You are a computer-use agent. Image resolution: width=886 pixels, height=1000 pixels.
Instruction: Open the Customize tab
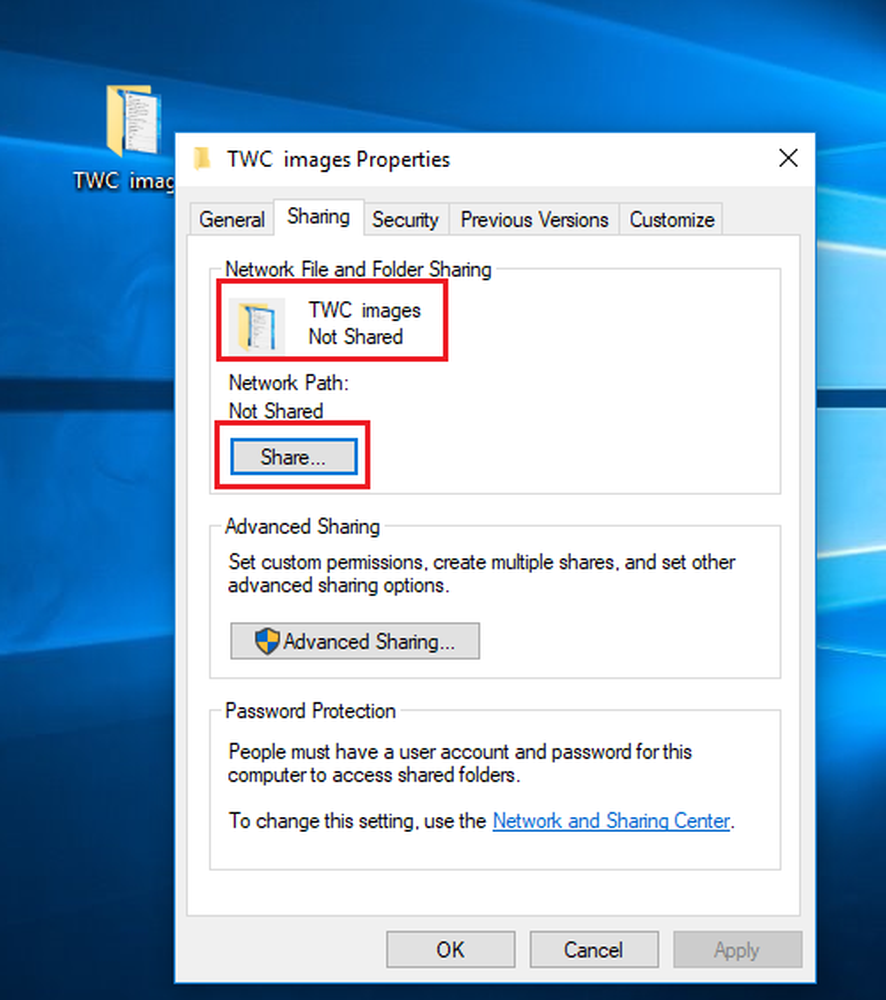[671, 220]
